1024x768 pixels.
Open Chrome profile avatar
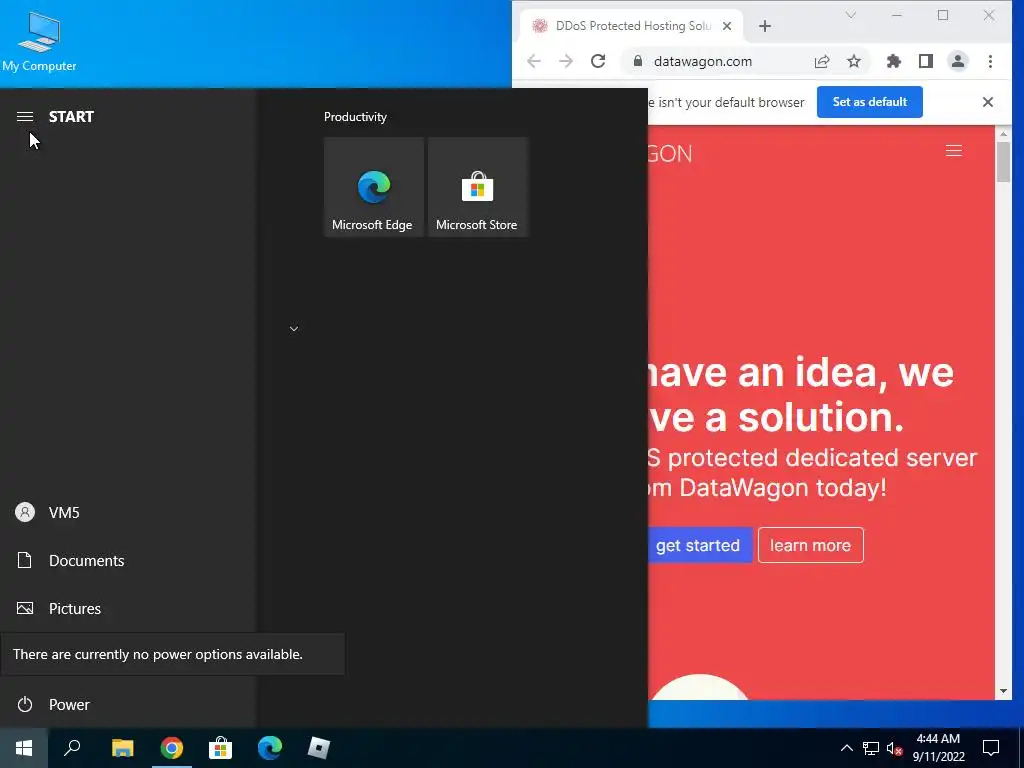[957, 61]
